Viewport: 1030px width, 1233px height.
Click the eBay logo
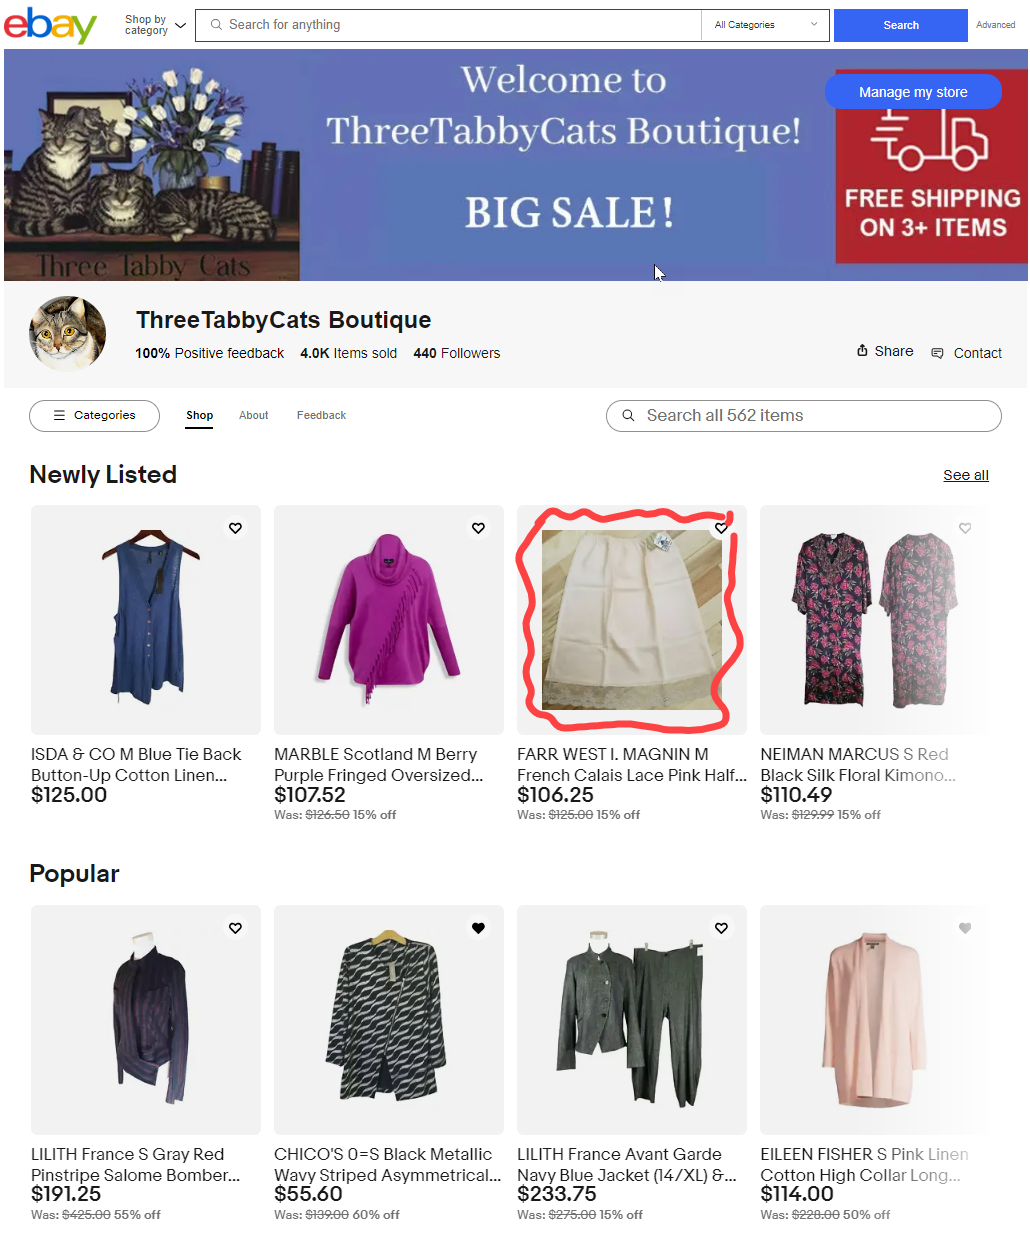click(x=51, y=25)
